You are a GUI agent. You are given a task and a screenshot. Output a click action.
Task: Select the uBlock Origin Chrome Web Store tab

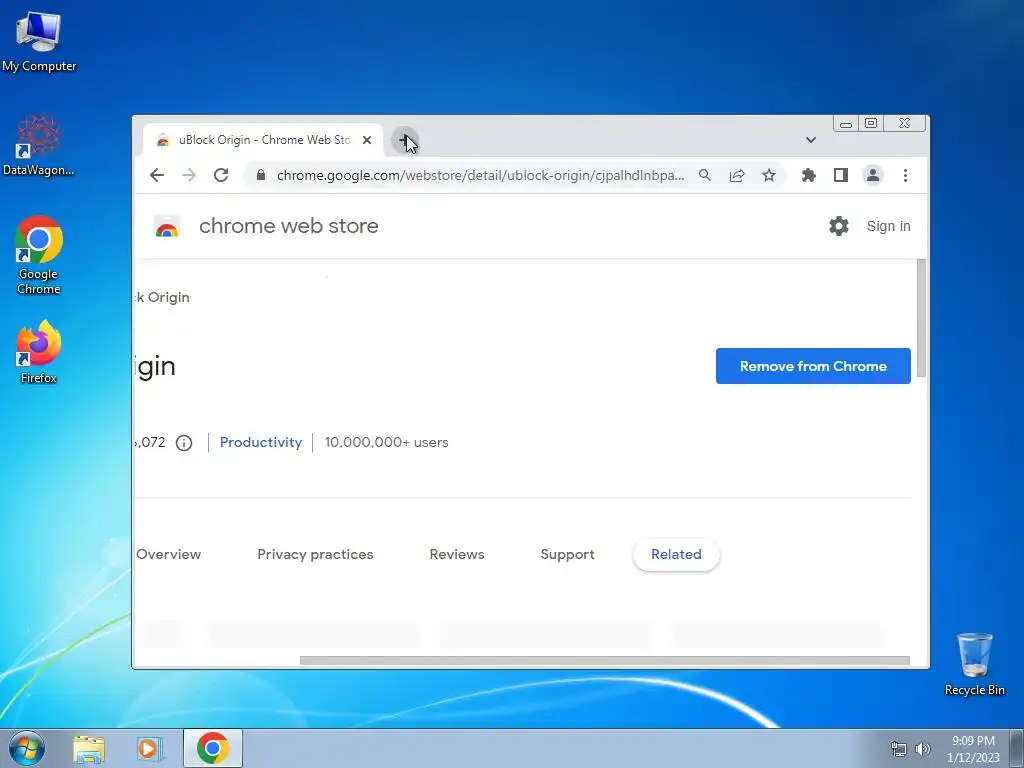tap(263, 140)
